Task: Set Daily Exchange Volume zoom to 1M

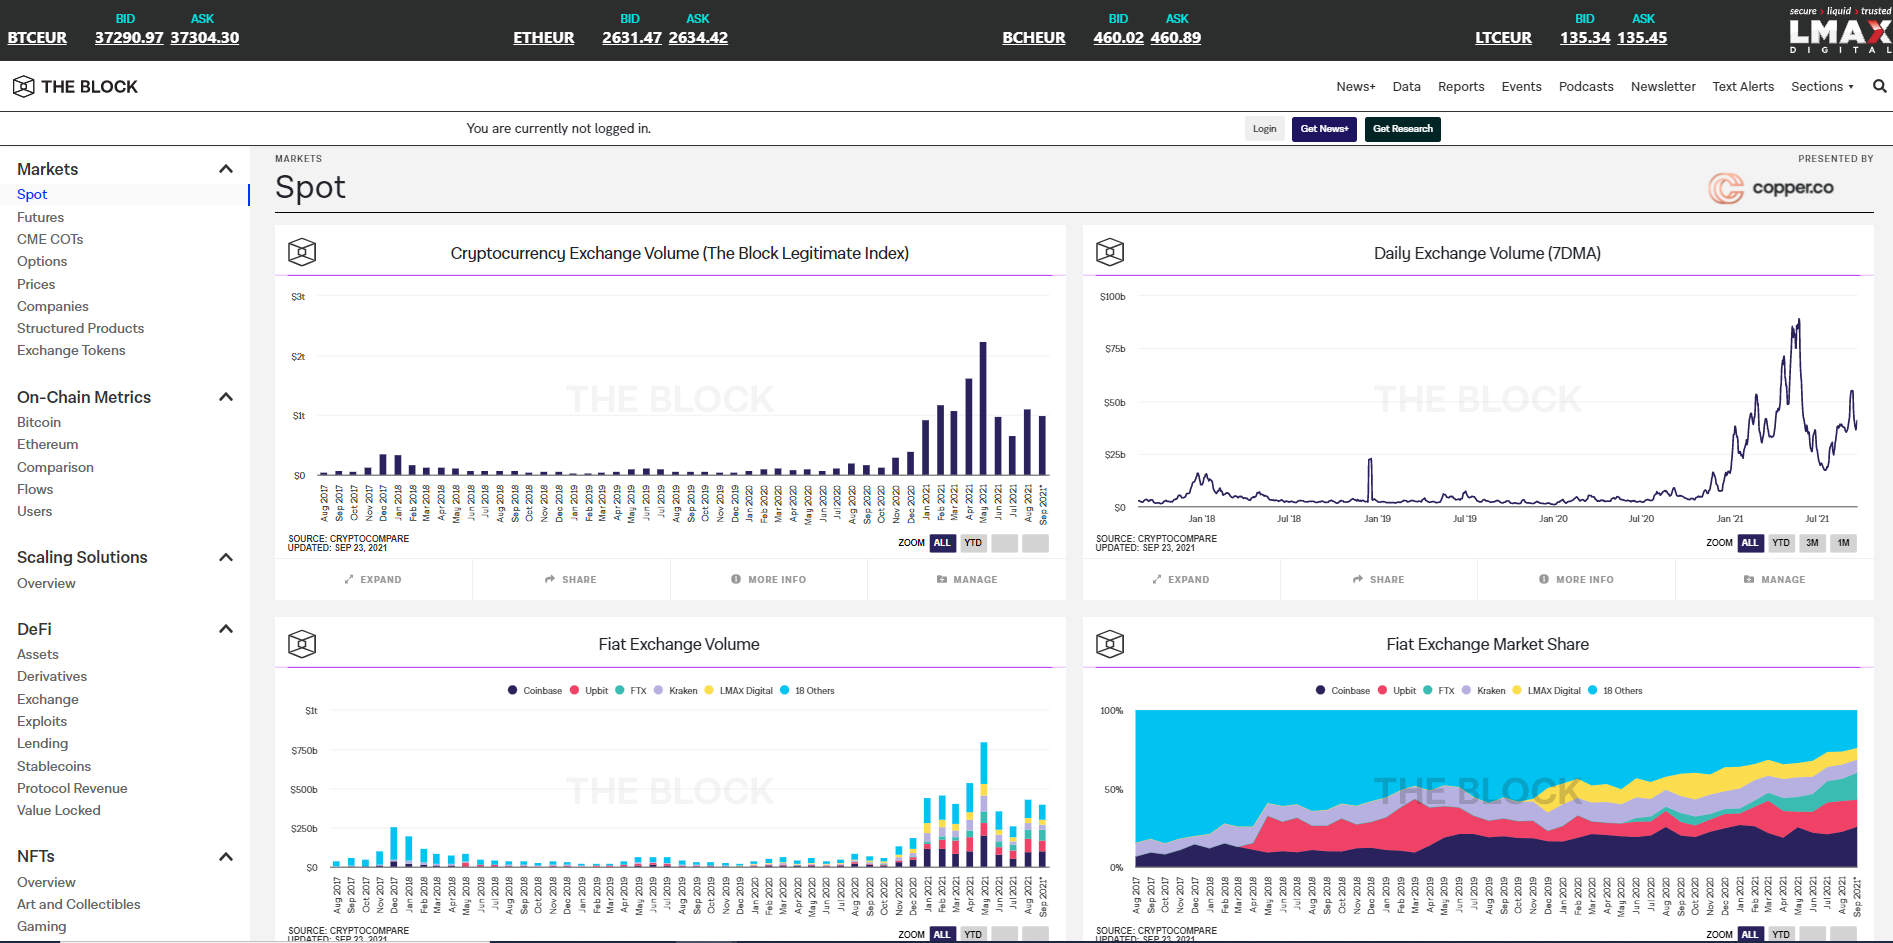Action: click(1843, 543)
